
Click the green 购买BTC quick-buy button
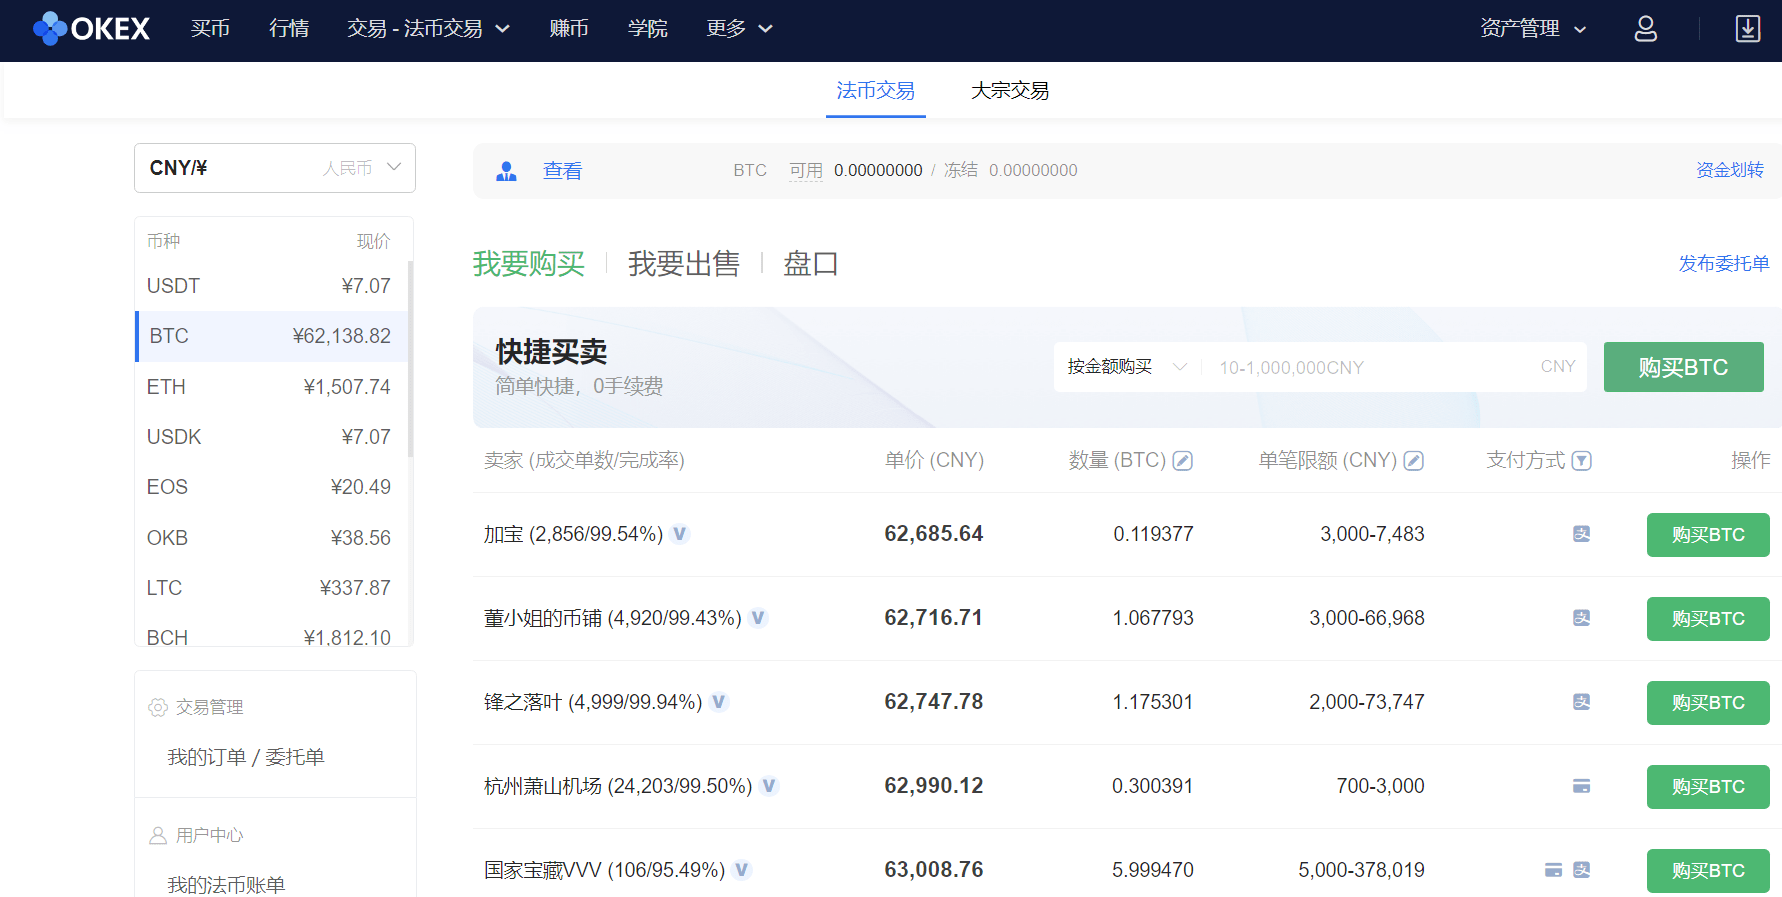point(1684,367)
